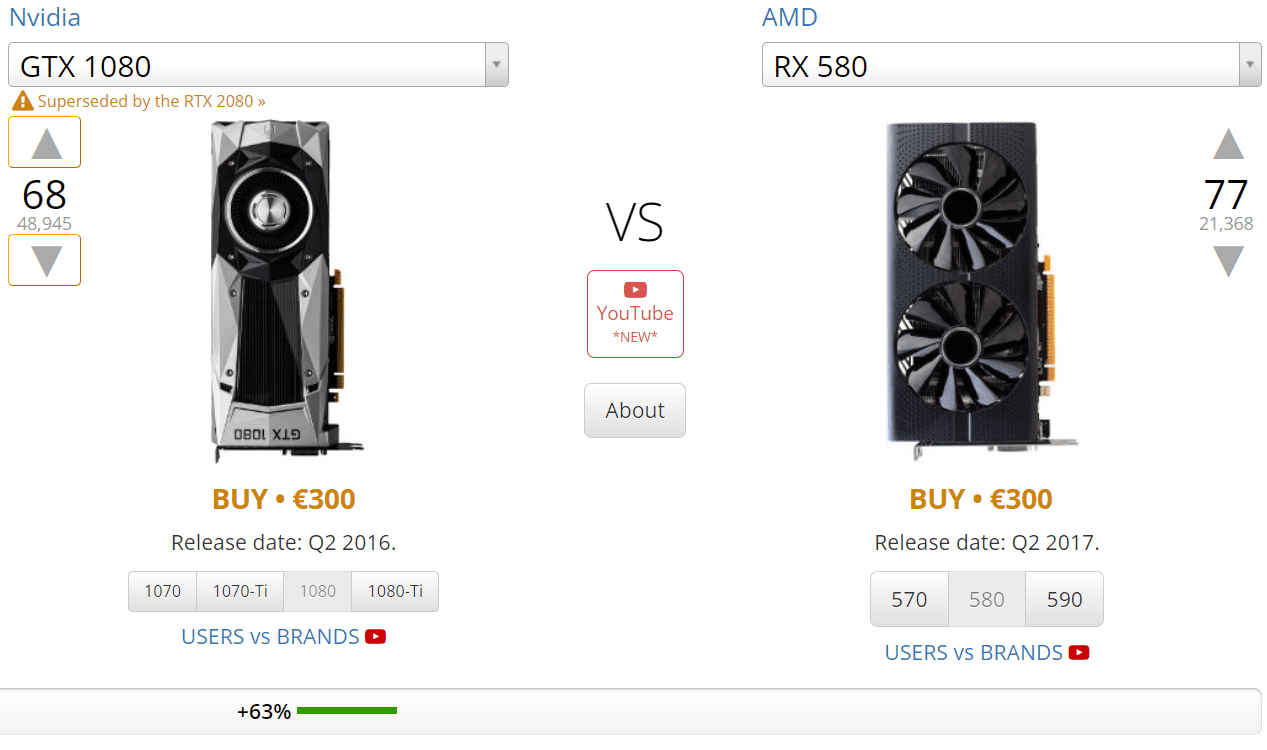Viewport: 1267px width, 750px height.
Task: Select the 570 AMD model tab
Action: (x=909, y=599)
